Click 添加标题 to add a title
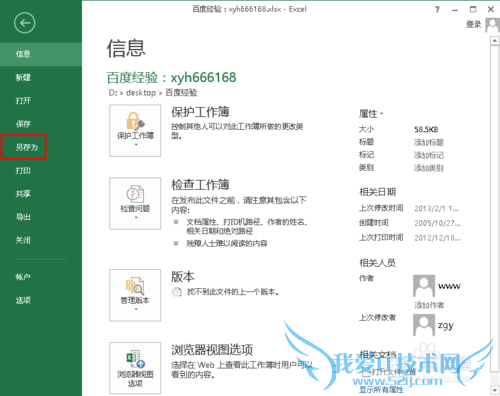500x396 pixels. click(x=429, y=142)
